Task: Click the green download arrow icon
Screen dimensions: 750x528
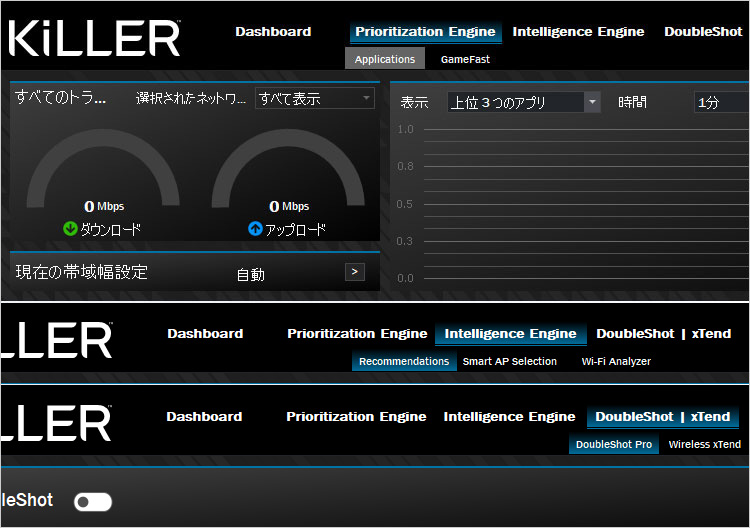Action: tap(70, 229)
